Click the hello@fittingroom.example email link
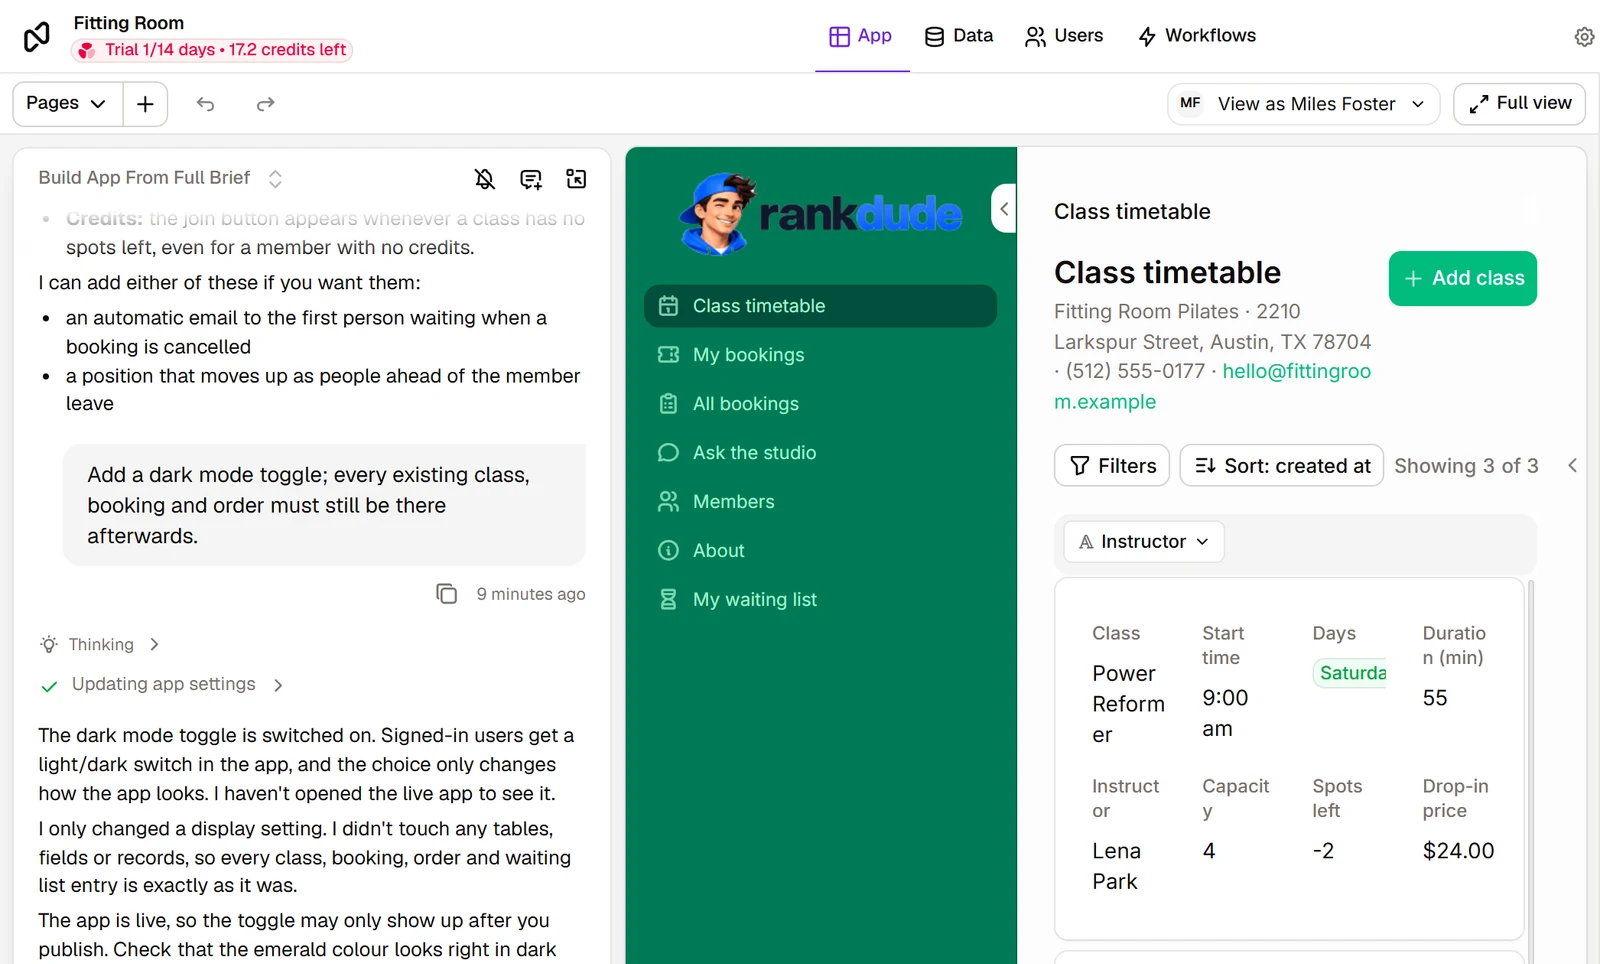Screen dimensions: 1600x964 (x=1213, y=387)
